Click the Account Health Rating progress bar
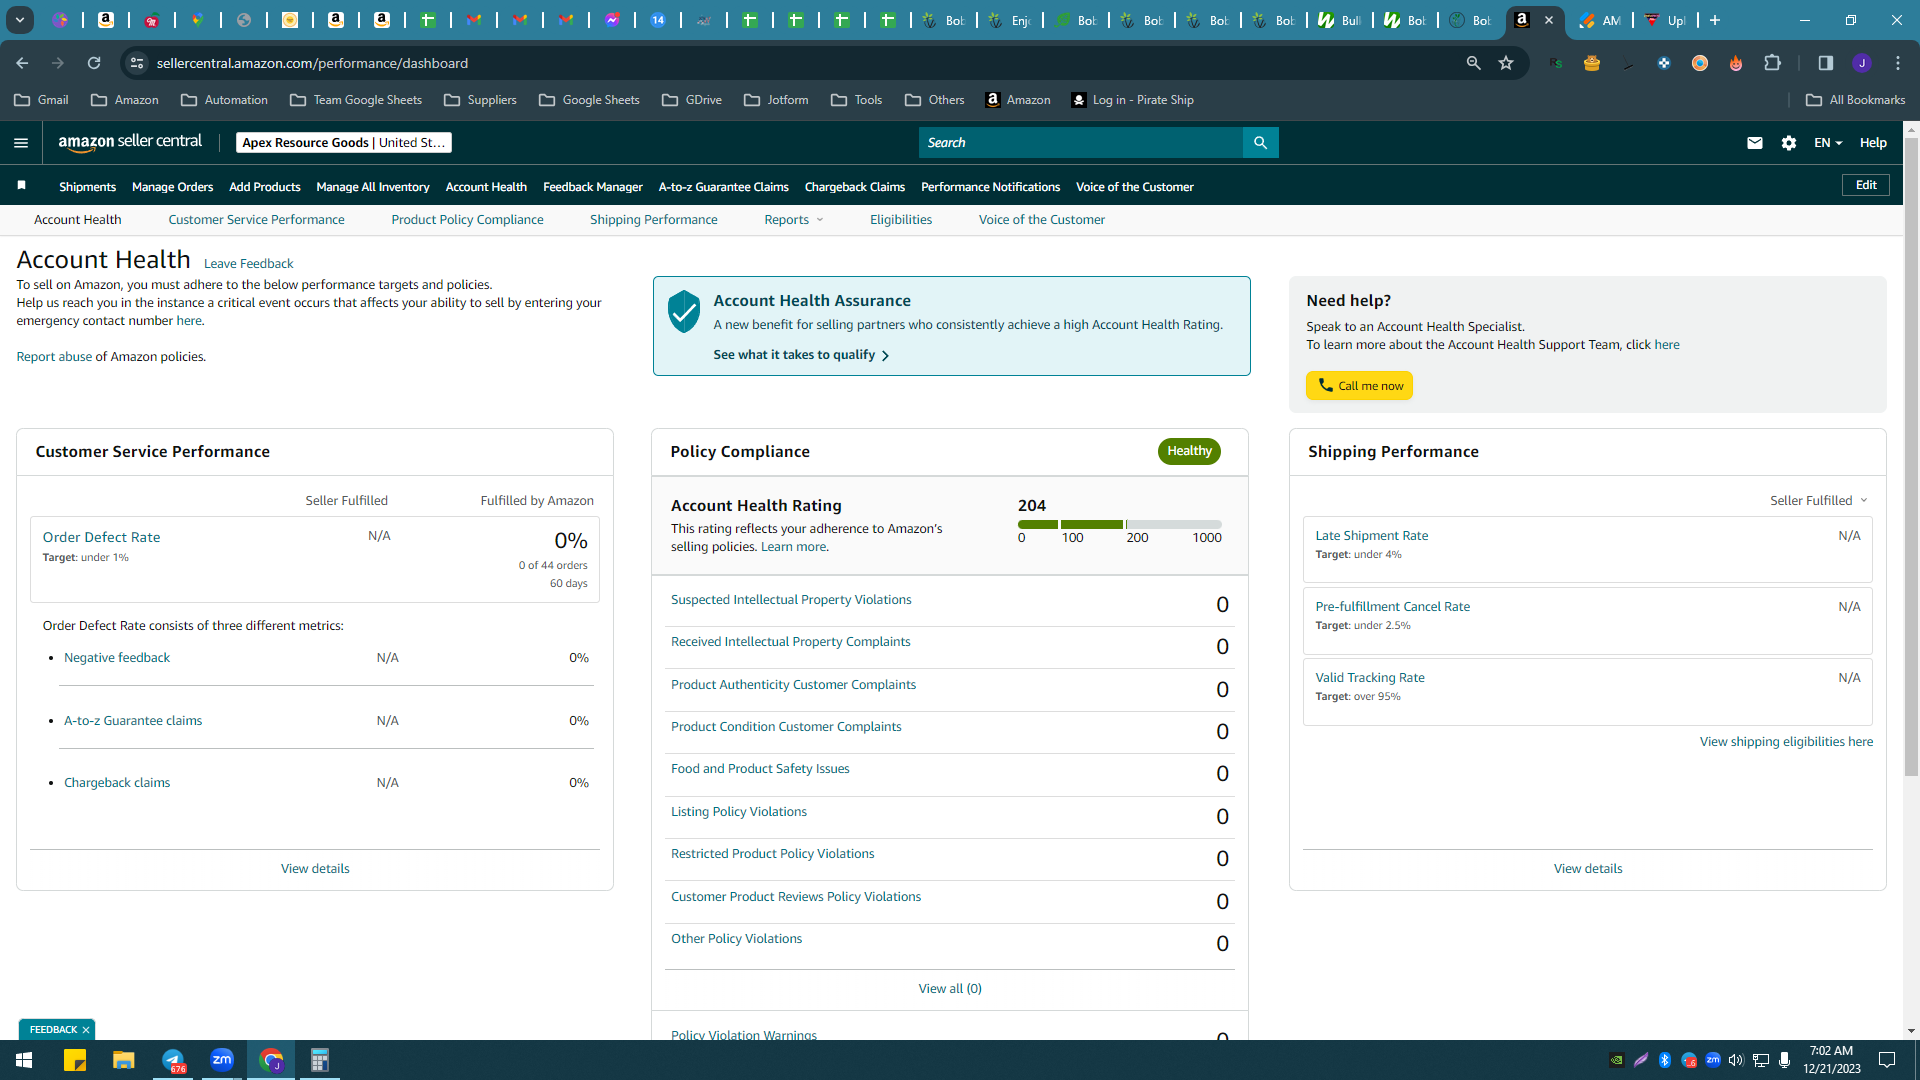Screen dimensions: 1920x1080 1120,524
